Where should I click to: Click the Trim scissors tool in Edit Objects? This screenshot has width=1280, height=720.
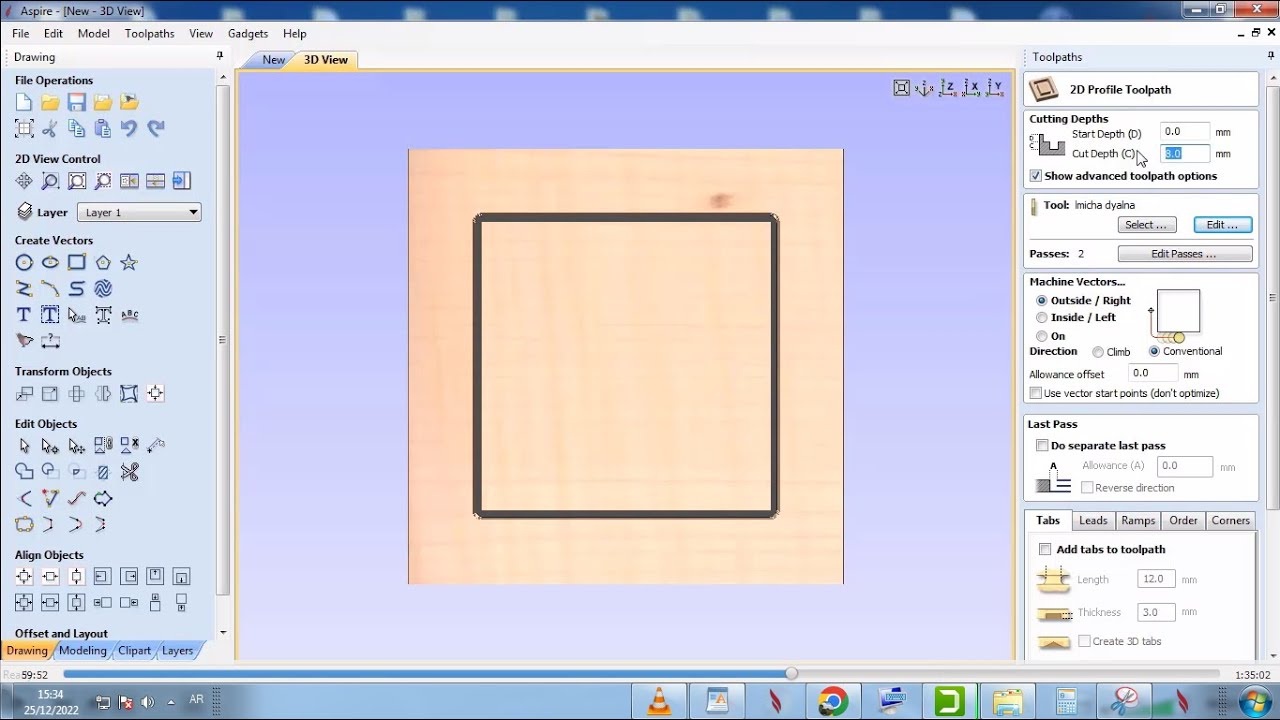coord(129,472)
